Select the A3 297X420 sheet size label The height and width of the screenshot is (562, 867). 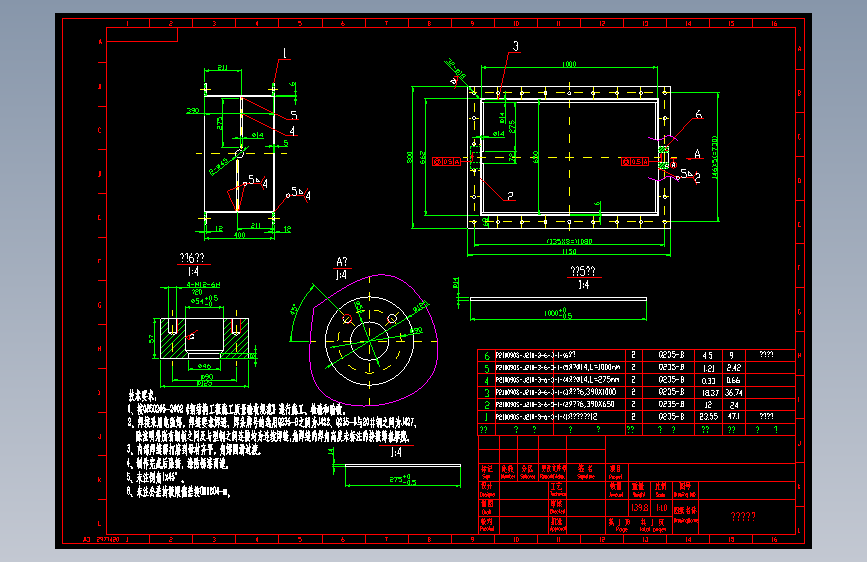pos(101,539)
